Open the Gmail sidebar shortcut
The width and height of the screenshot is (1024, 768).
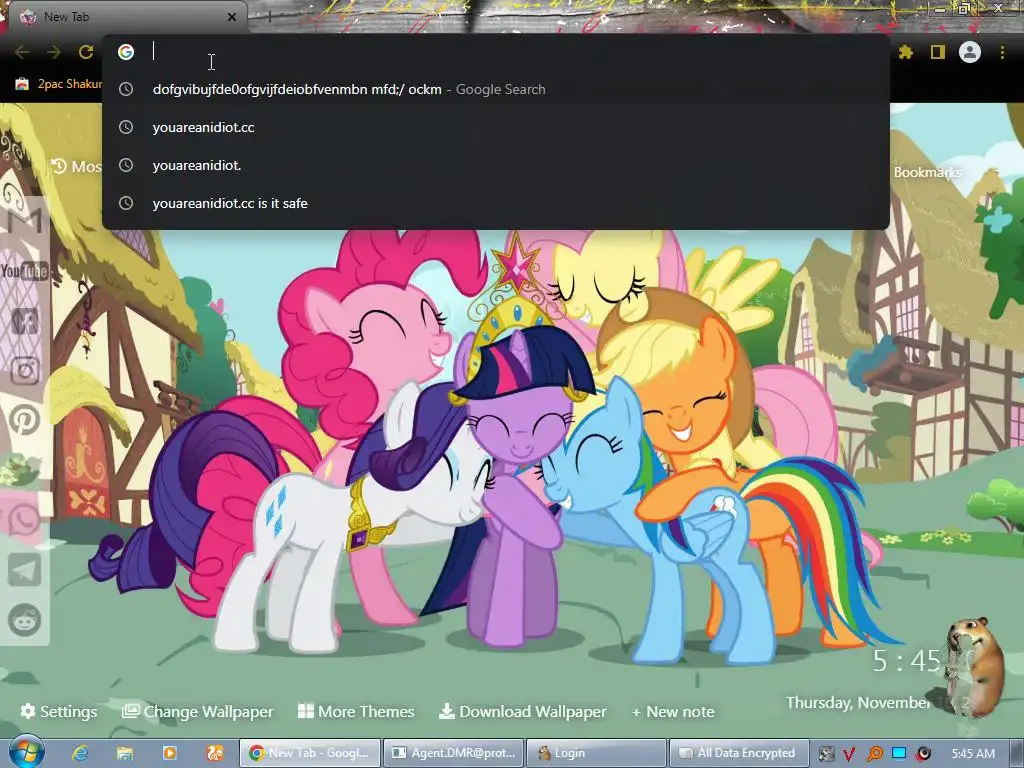point(25,220)
